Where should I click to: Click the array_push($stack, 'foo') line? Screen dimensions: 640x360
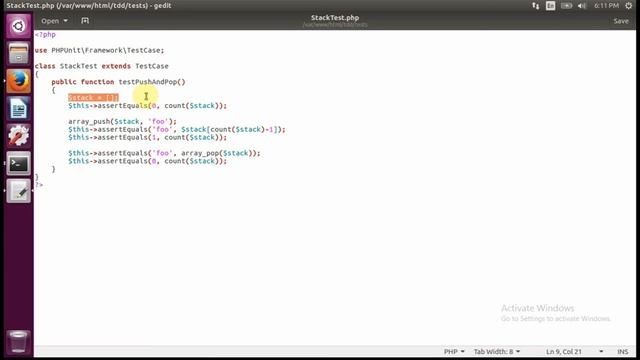pos(122,122)
